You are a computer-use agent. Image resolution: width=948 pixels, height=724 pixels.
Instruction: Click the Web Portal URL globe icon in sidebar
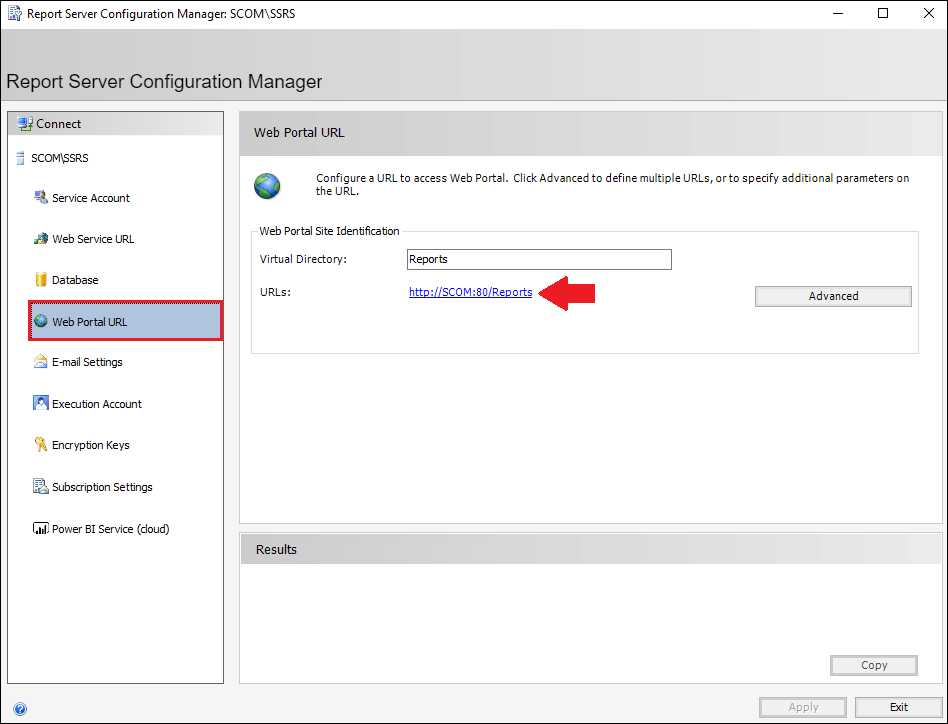(x=41, y=321)
